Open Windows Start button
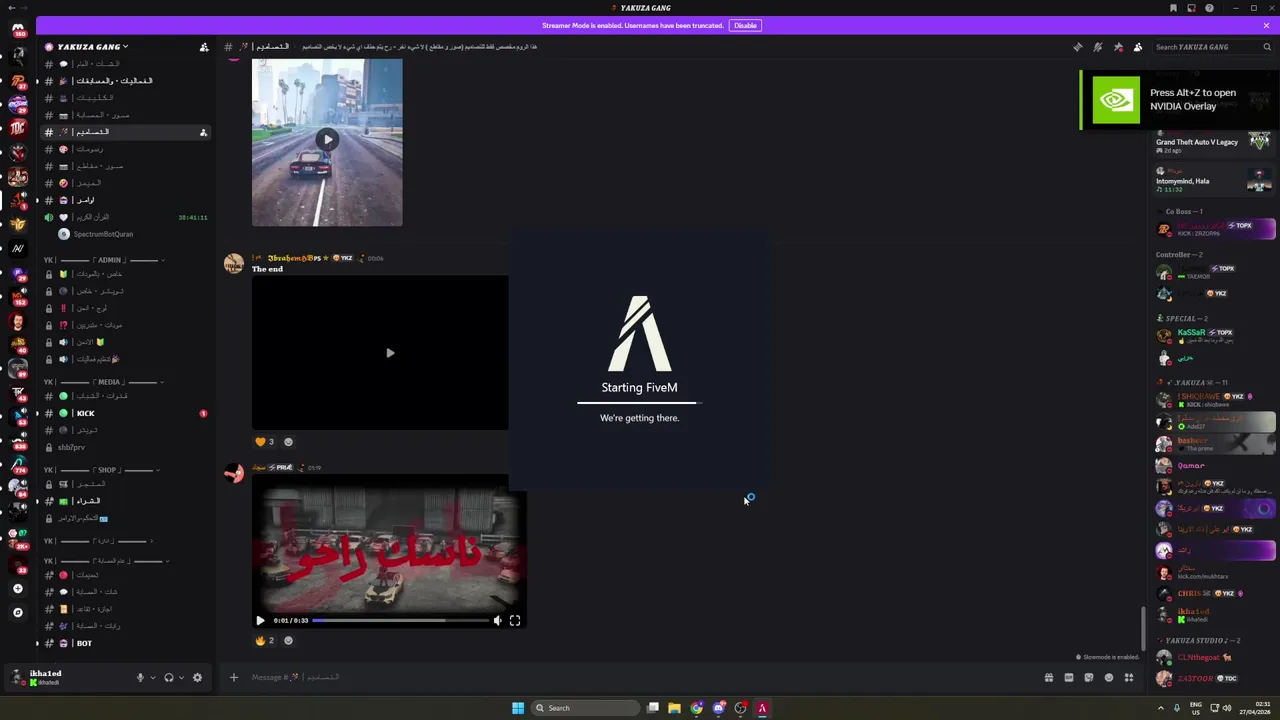Image resolution: width=1280 pixels, height=720 pixels. pyautogui.click(x=518, y=708)
